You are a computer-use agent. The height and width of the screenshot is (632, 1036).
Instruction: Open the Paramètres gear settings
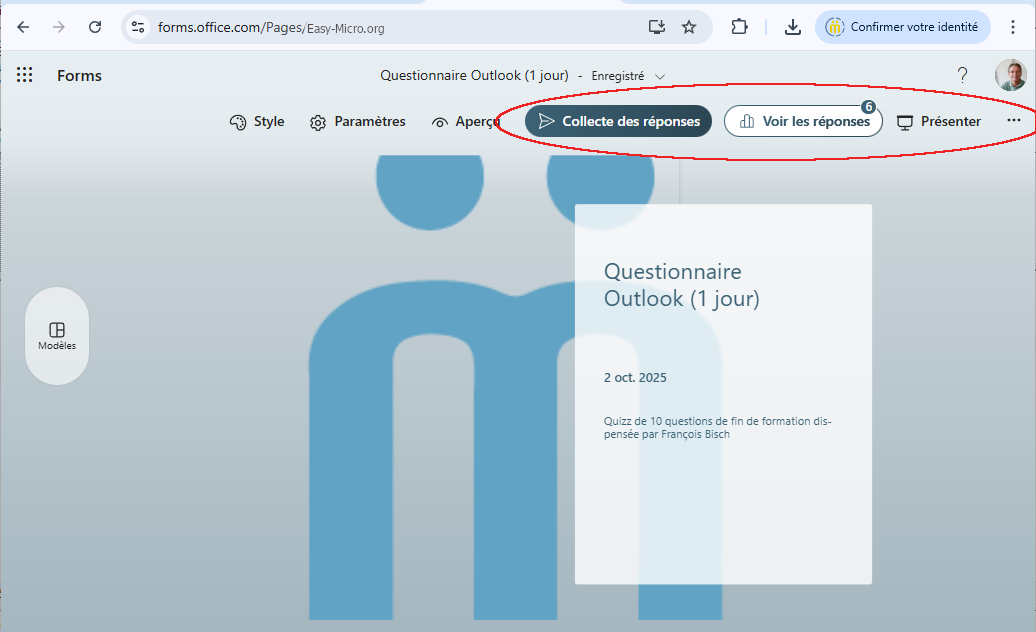pyautogui.click(x=357, y=122)
